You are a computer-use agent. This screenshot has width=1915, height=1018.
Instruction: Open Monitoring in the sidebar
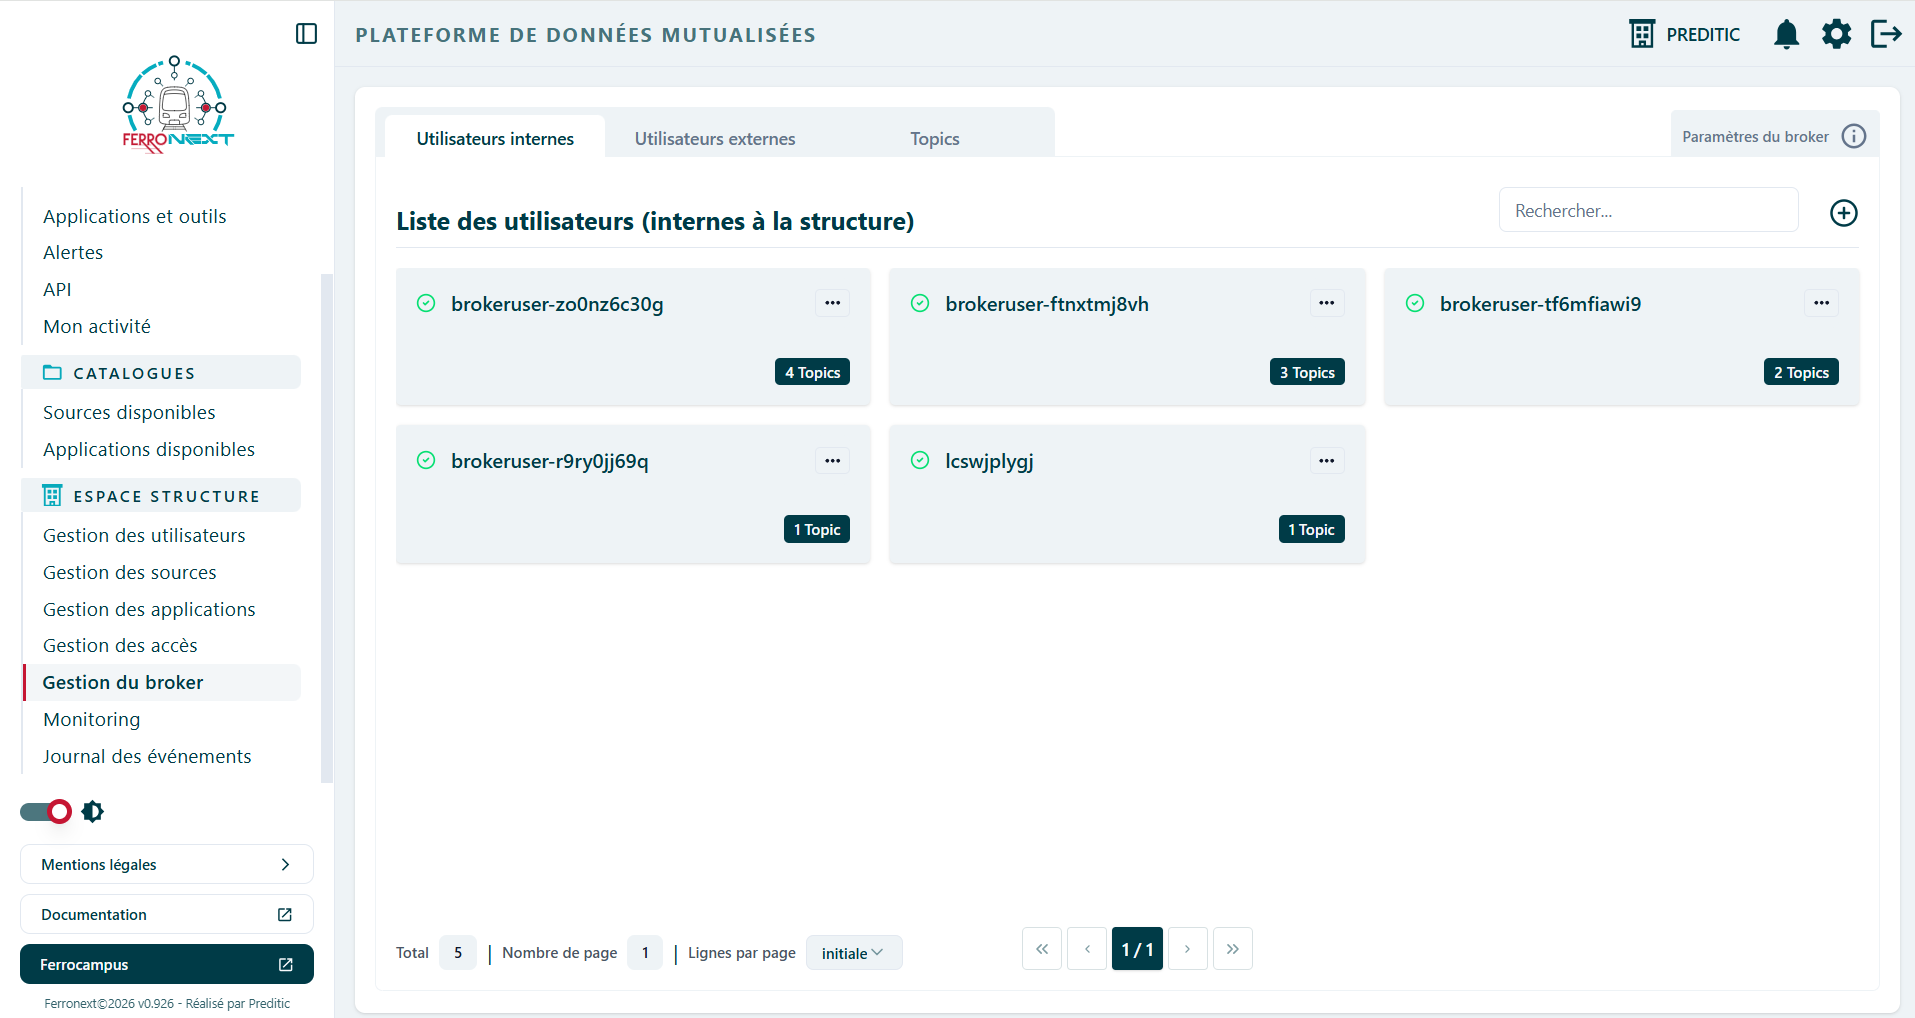92,719
